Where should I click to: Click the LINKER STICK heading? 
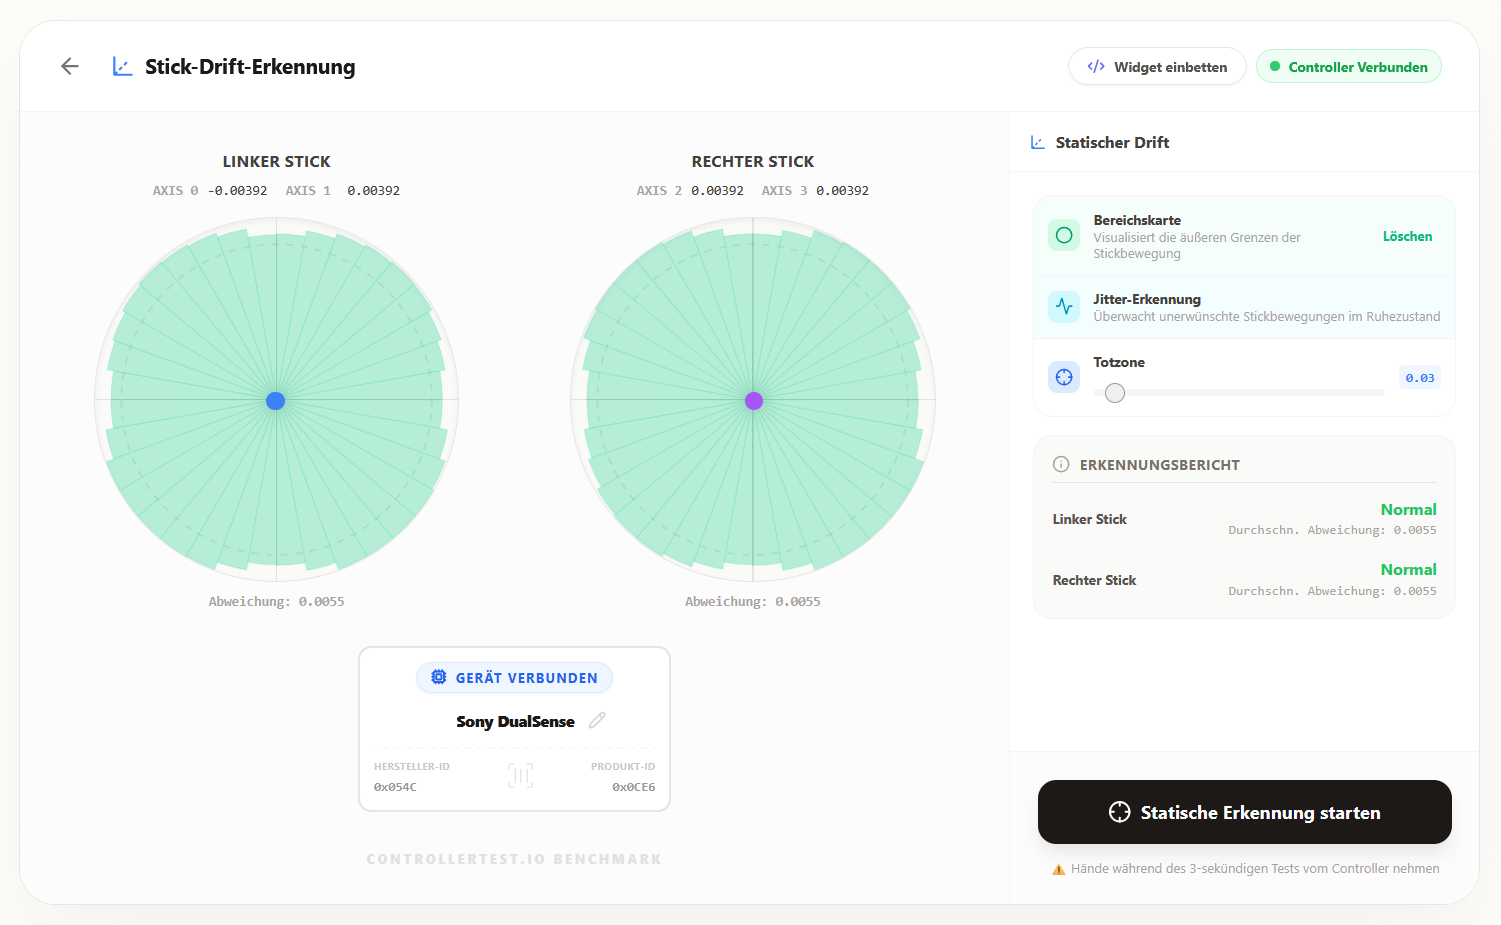click(x=276, y=162)
